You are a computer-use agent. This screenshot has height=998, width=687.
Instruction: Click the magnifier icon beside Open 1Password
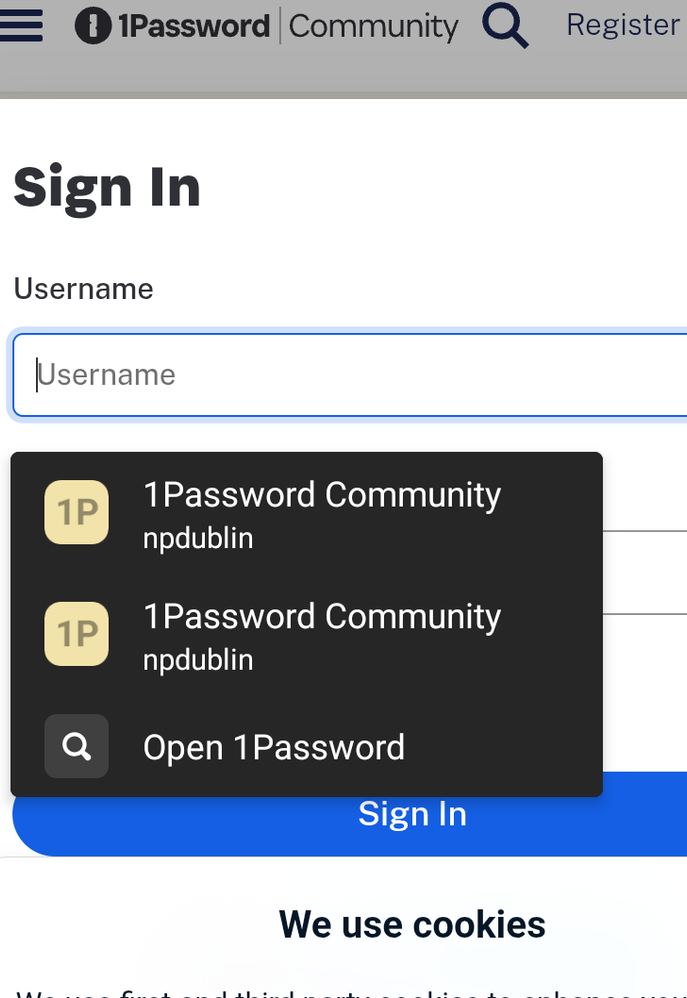[x=76, y=747]
